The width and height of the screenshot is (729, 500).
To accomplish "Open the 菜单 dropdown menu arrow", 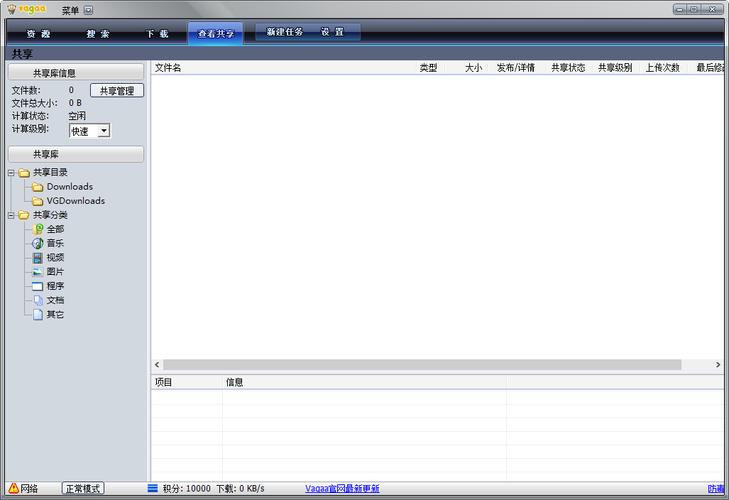I will [88, 10].
